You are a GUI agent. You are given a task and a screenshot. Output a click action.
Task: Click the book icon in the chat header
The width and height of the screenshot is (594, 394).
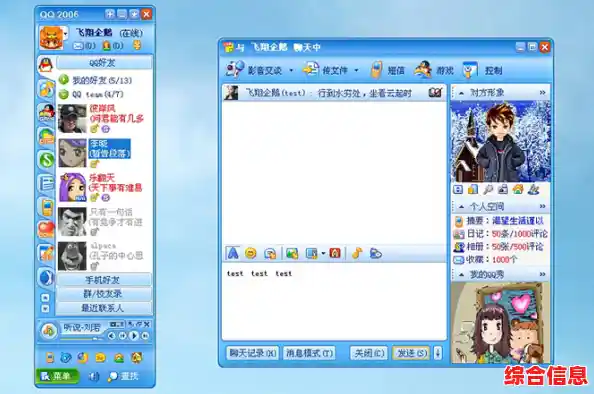pos(435,93)
